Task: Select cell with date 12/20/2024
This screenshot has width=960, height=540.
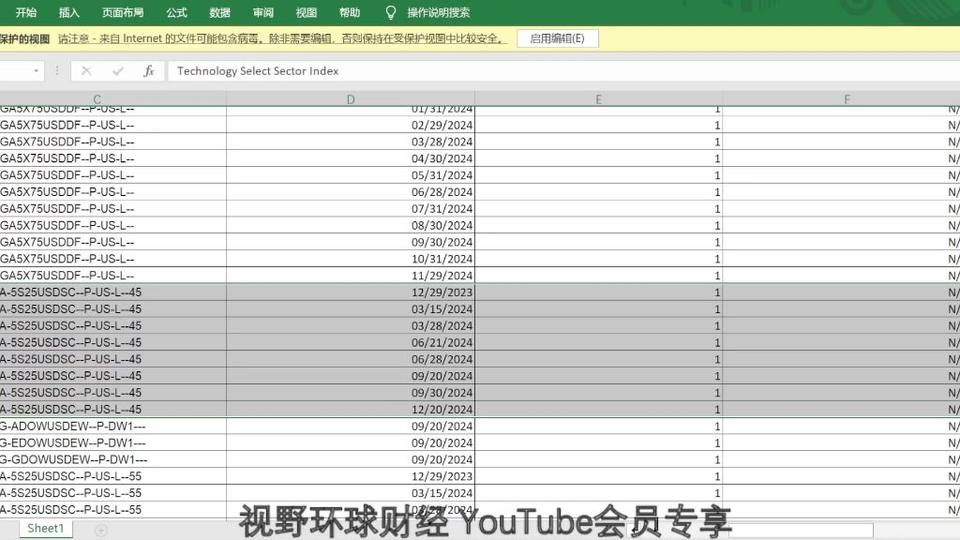Action: tap(350, 409)
